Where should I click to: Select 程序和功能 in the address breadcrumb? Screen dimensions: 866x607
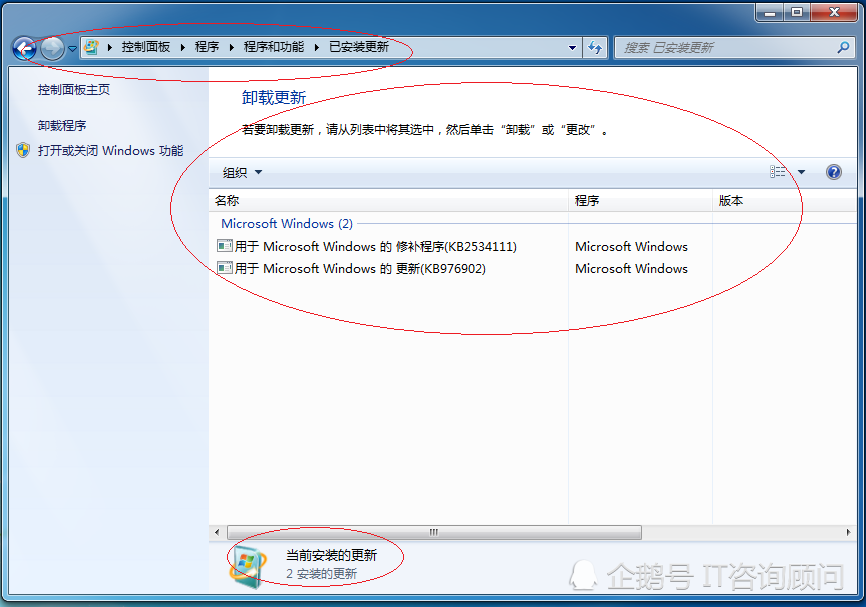click(274, 47)
